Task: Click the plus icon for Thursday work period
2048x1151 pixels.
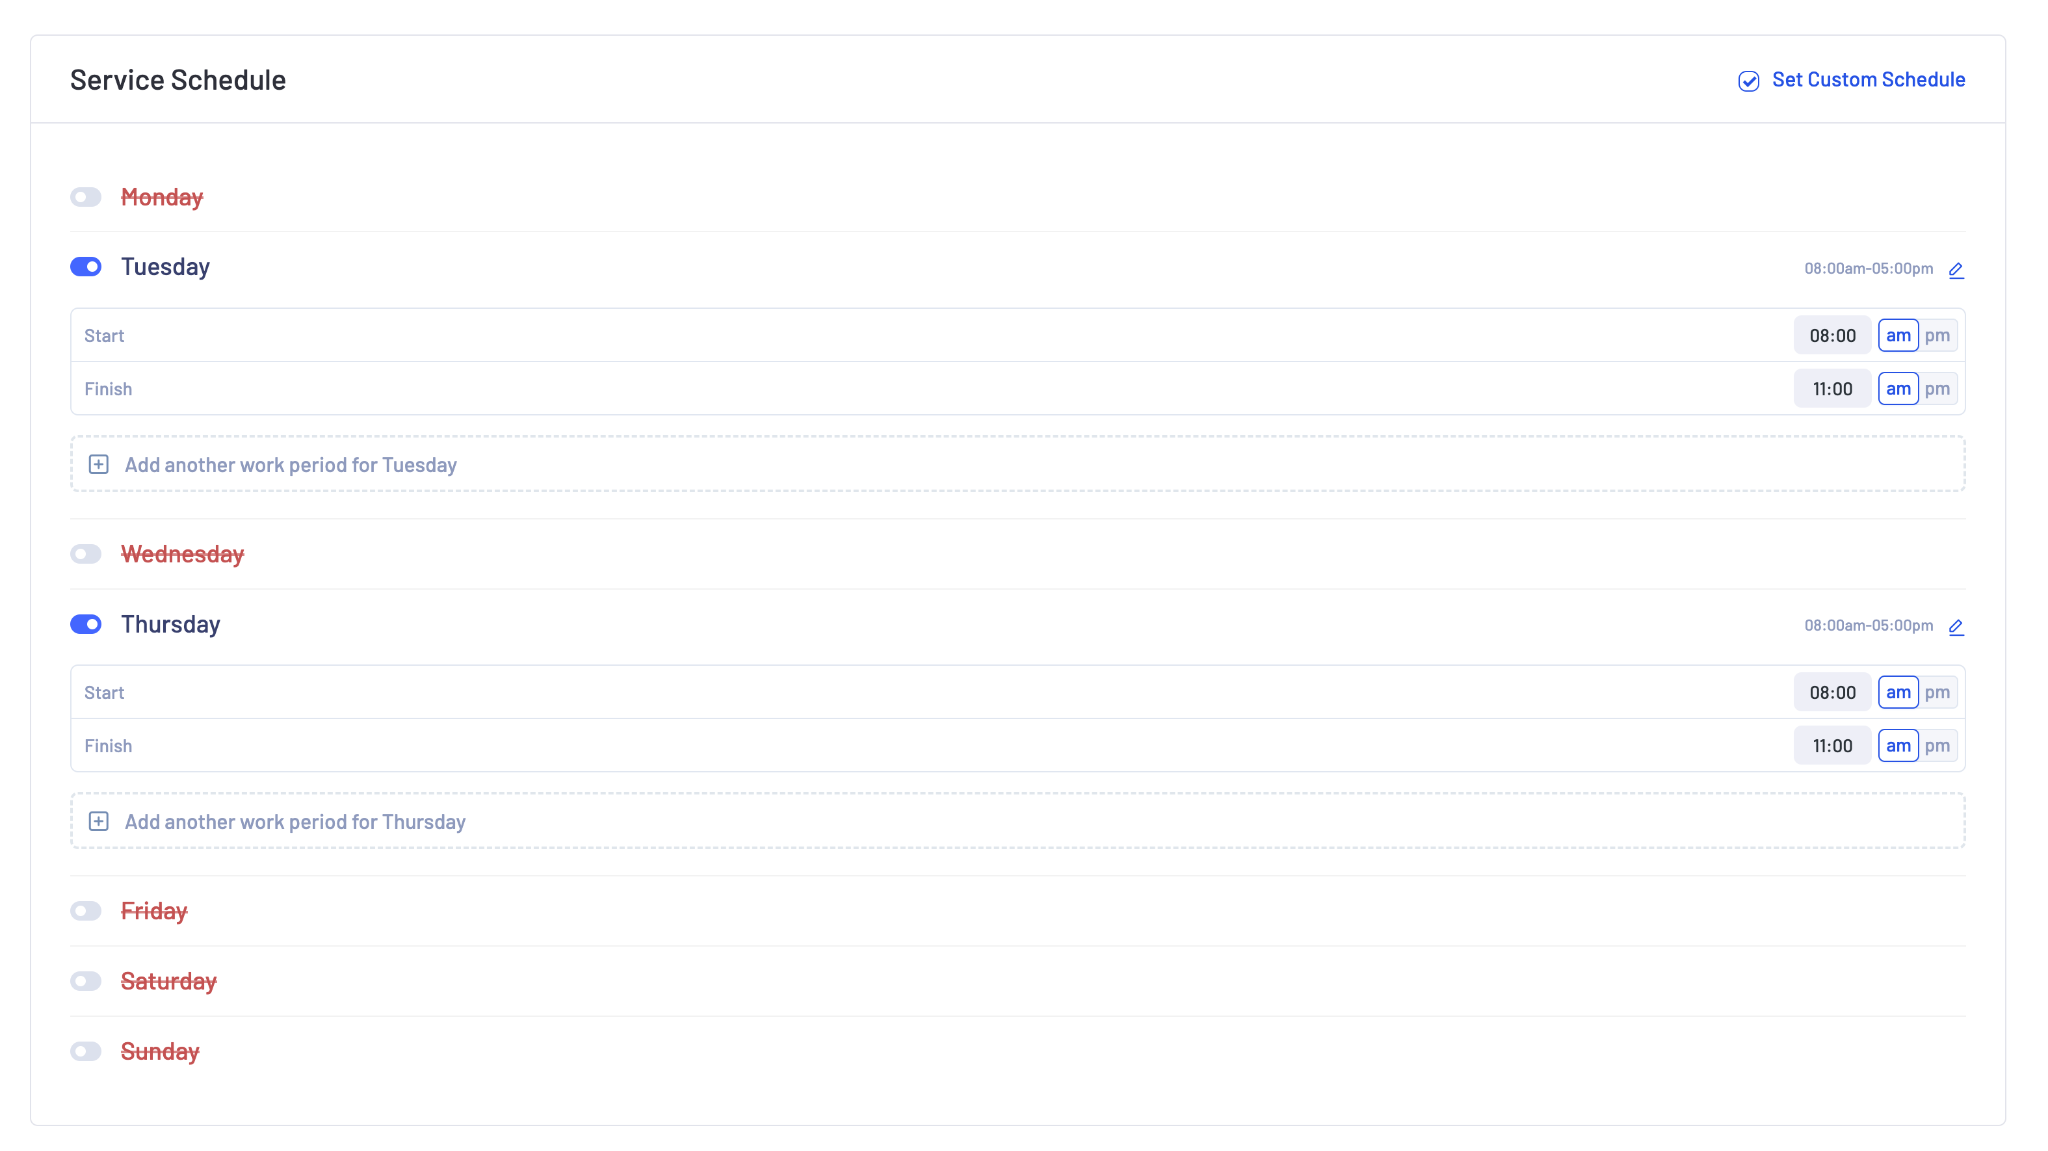Action: pos(97,820)
